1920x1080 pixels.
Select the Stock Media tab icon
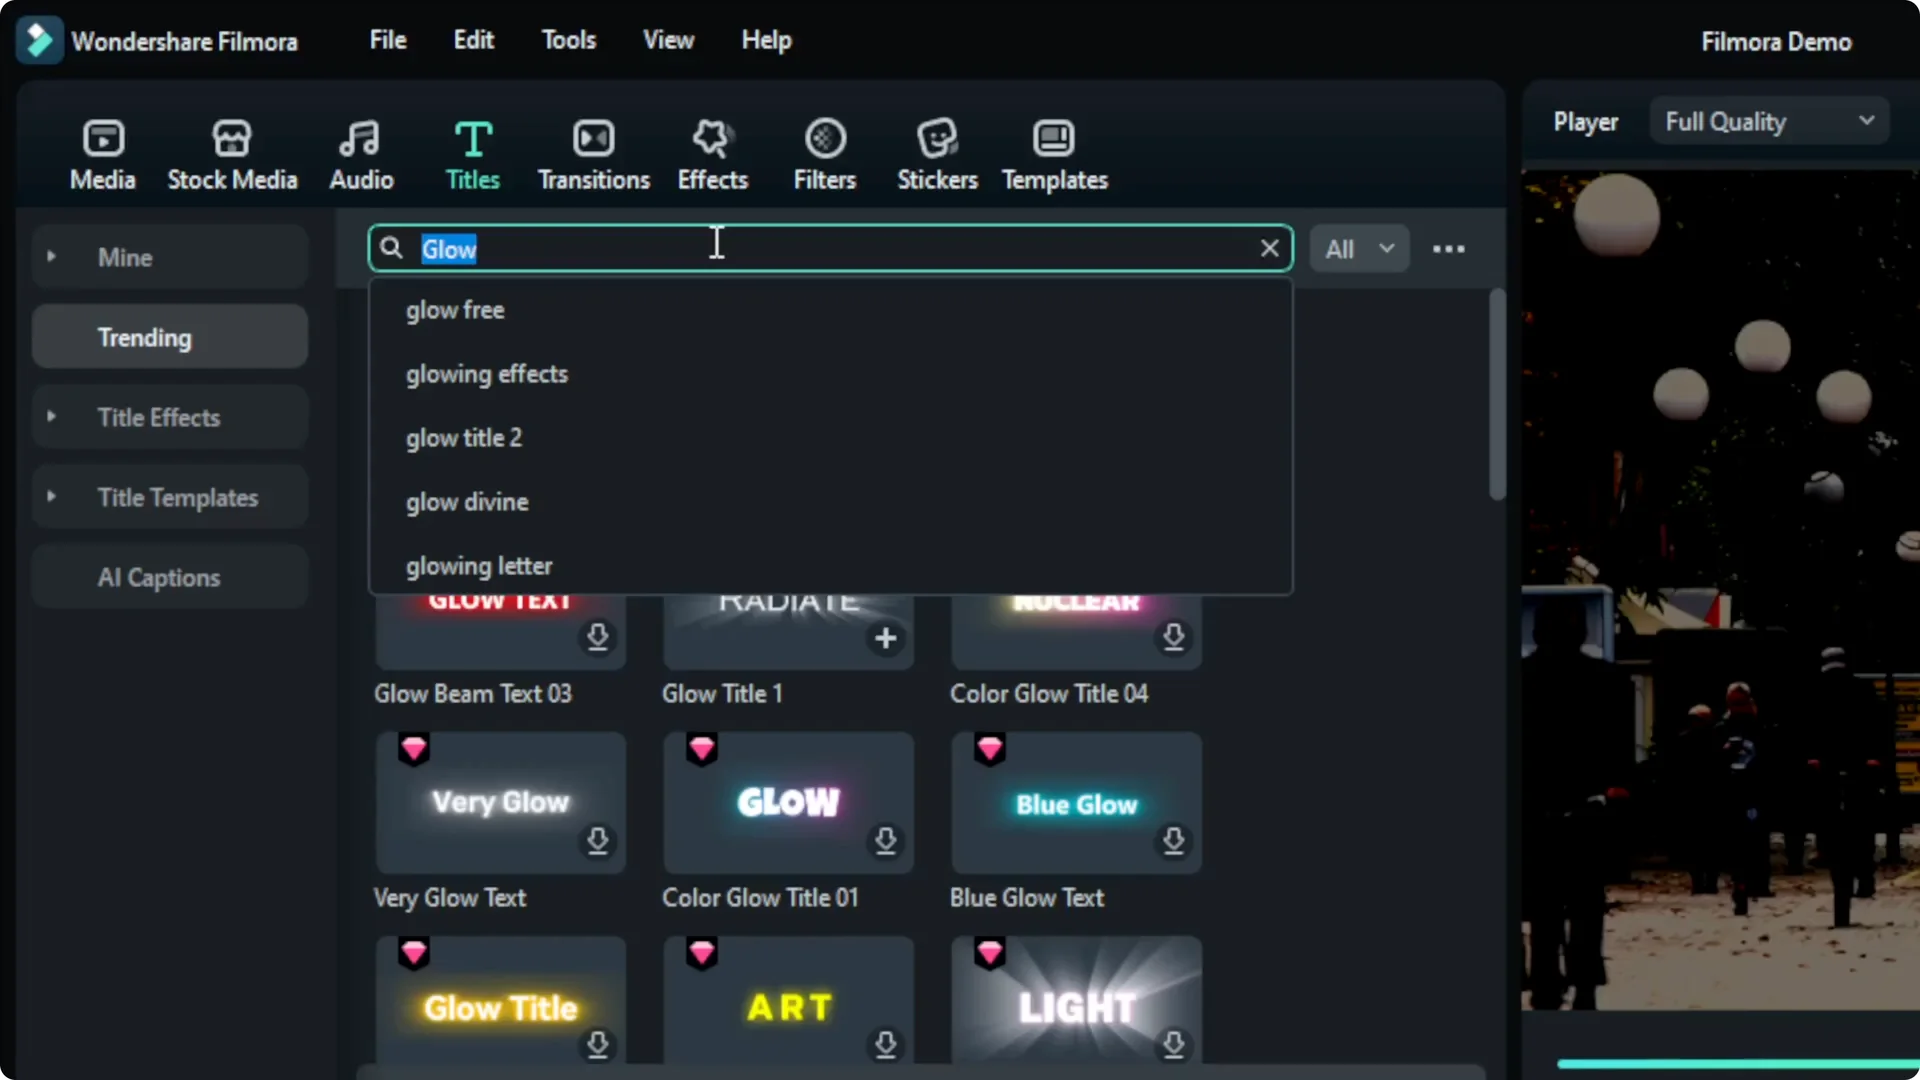click(x=232, y=152)
